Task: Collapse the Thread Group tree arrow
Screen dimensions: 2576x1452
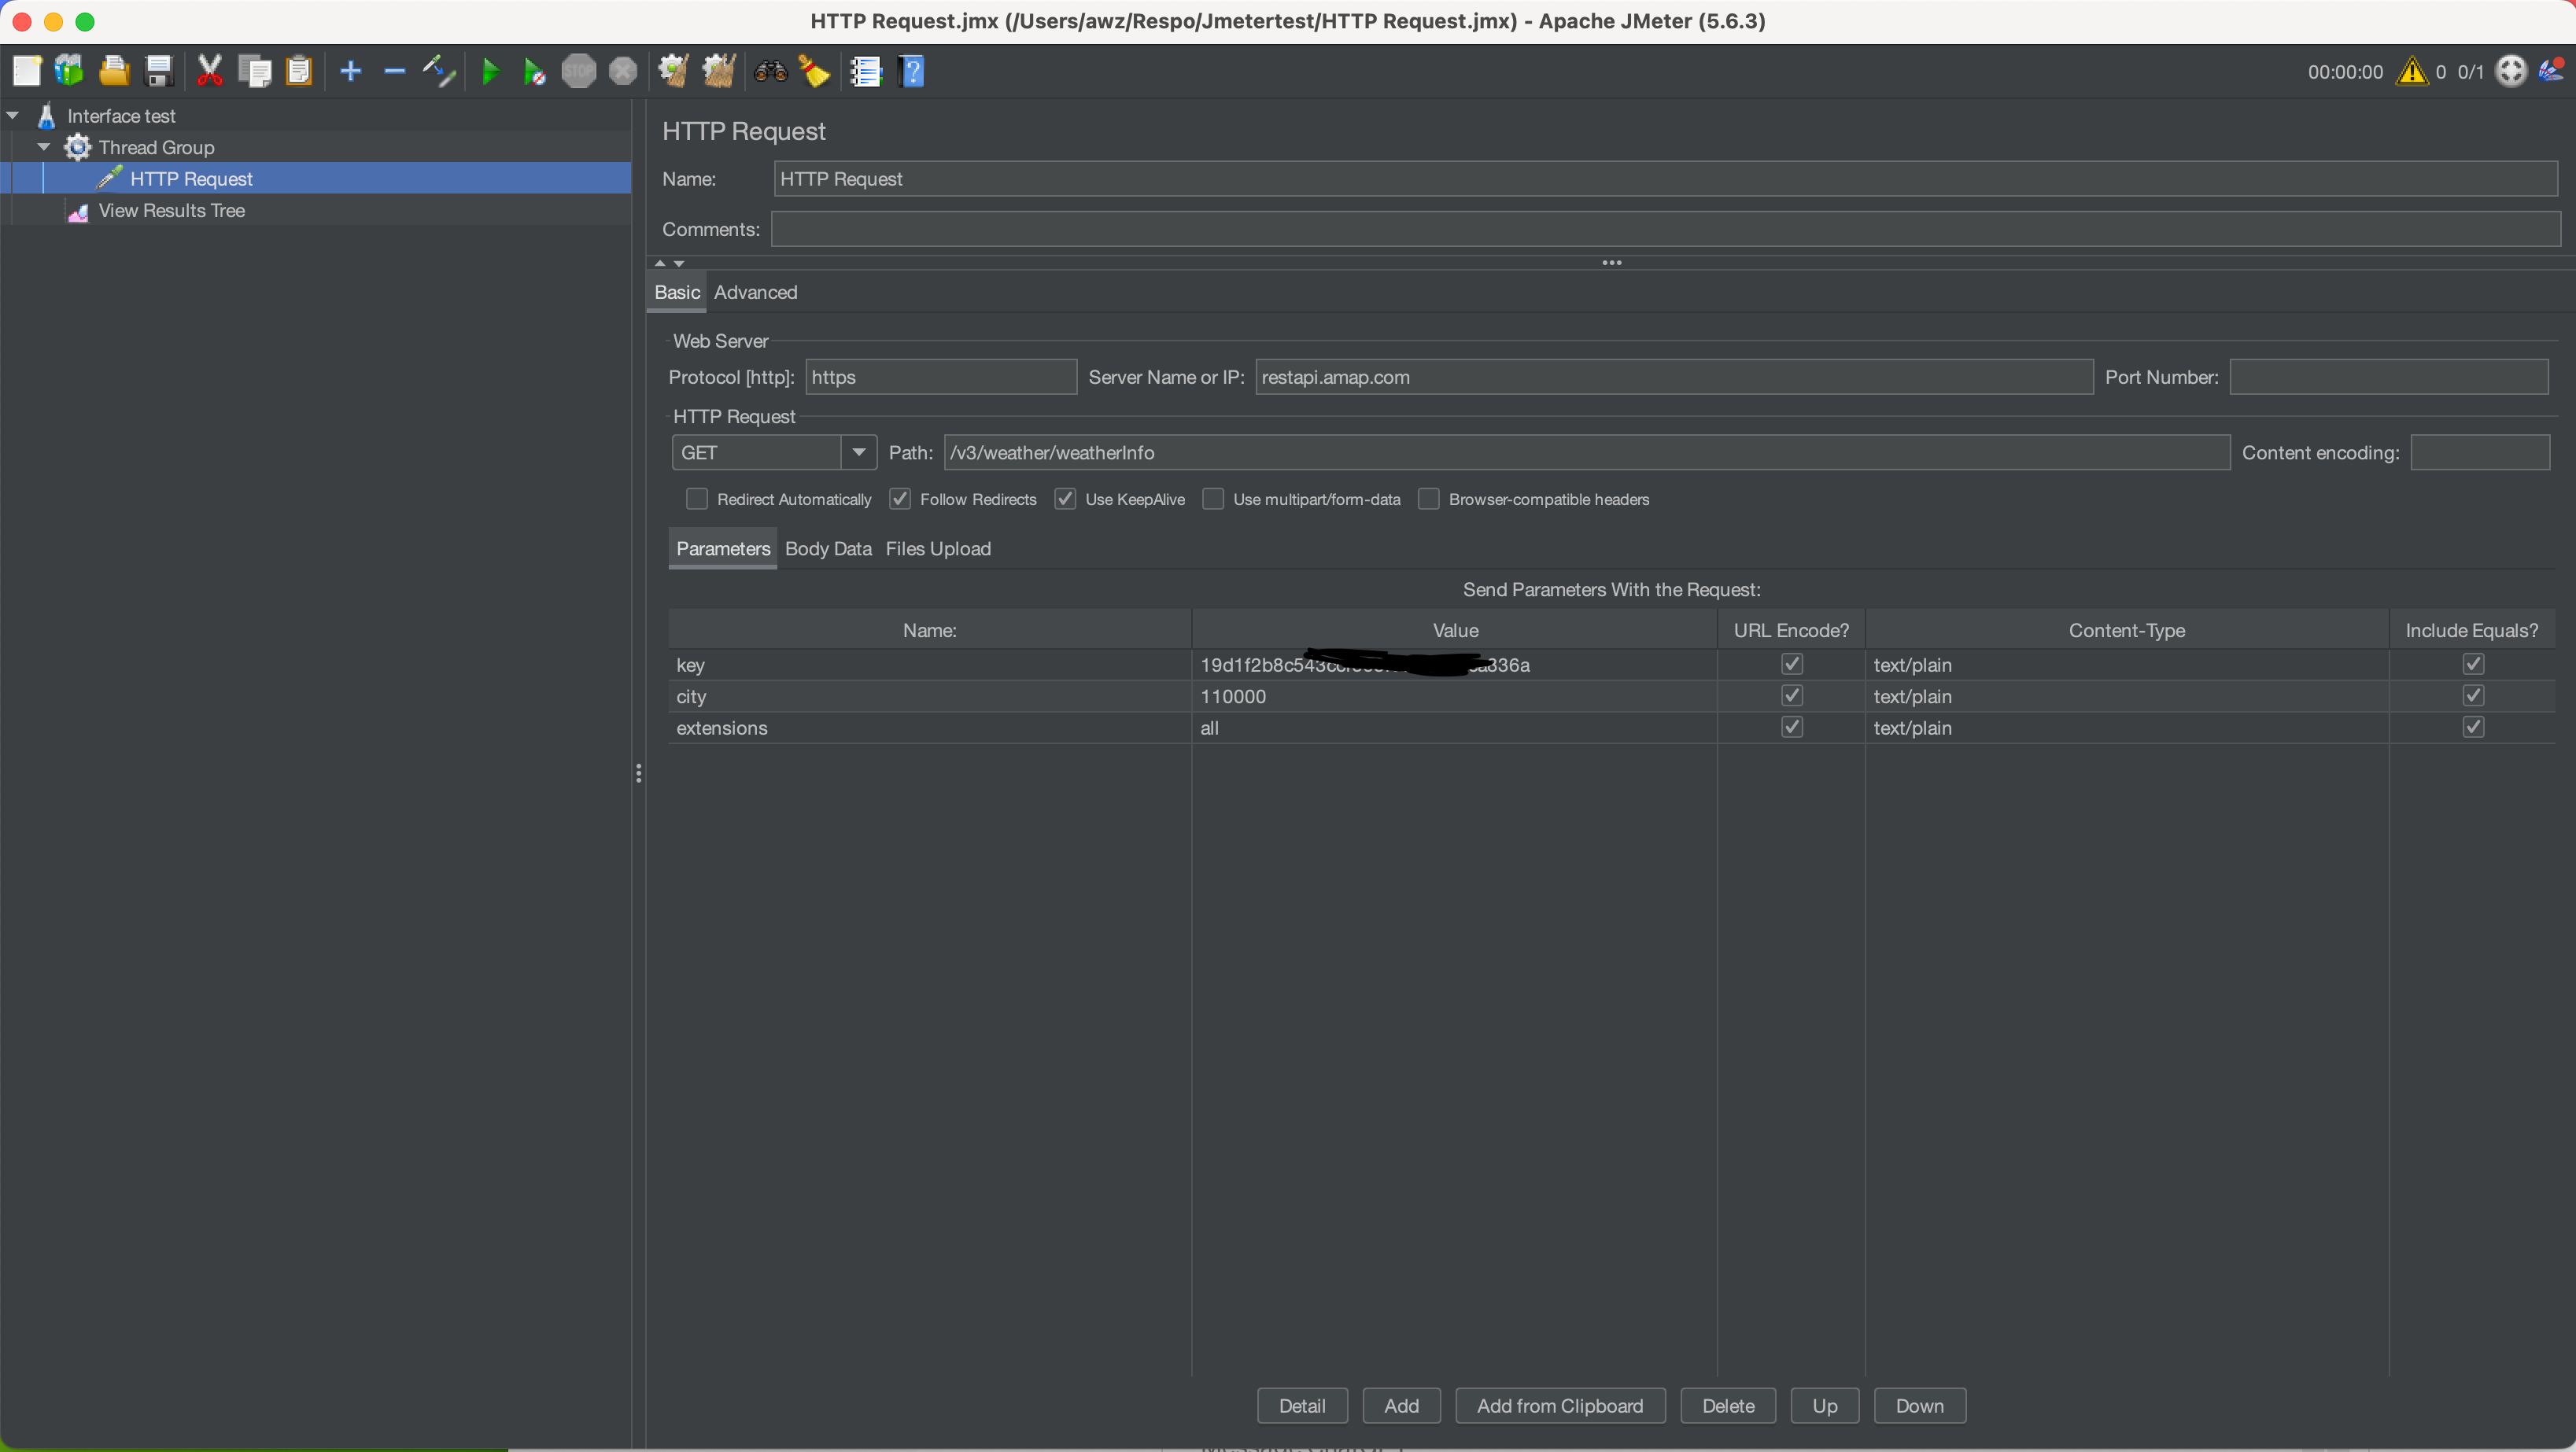Action: pyautogui.click(x=44, y=147)
